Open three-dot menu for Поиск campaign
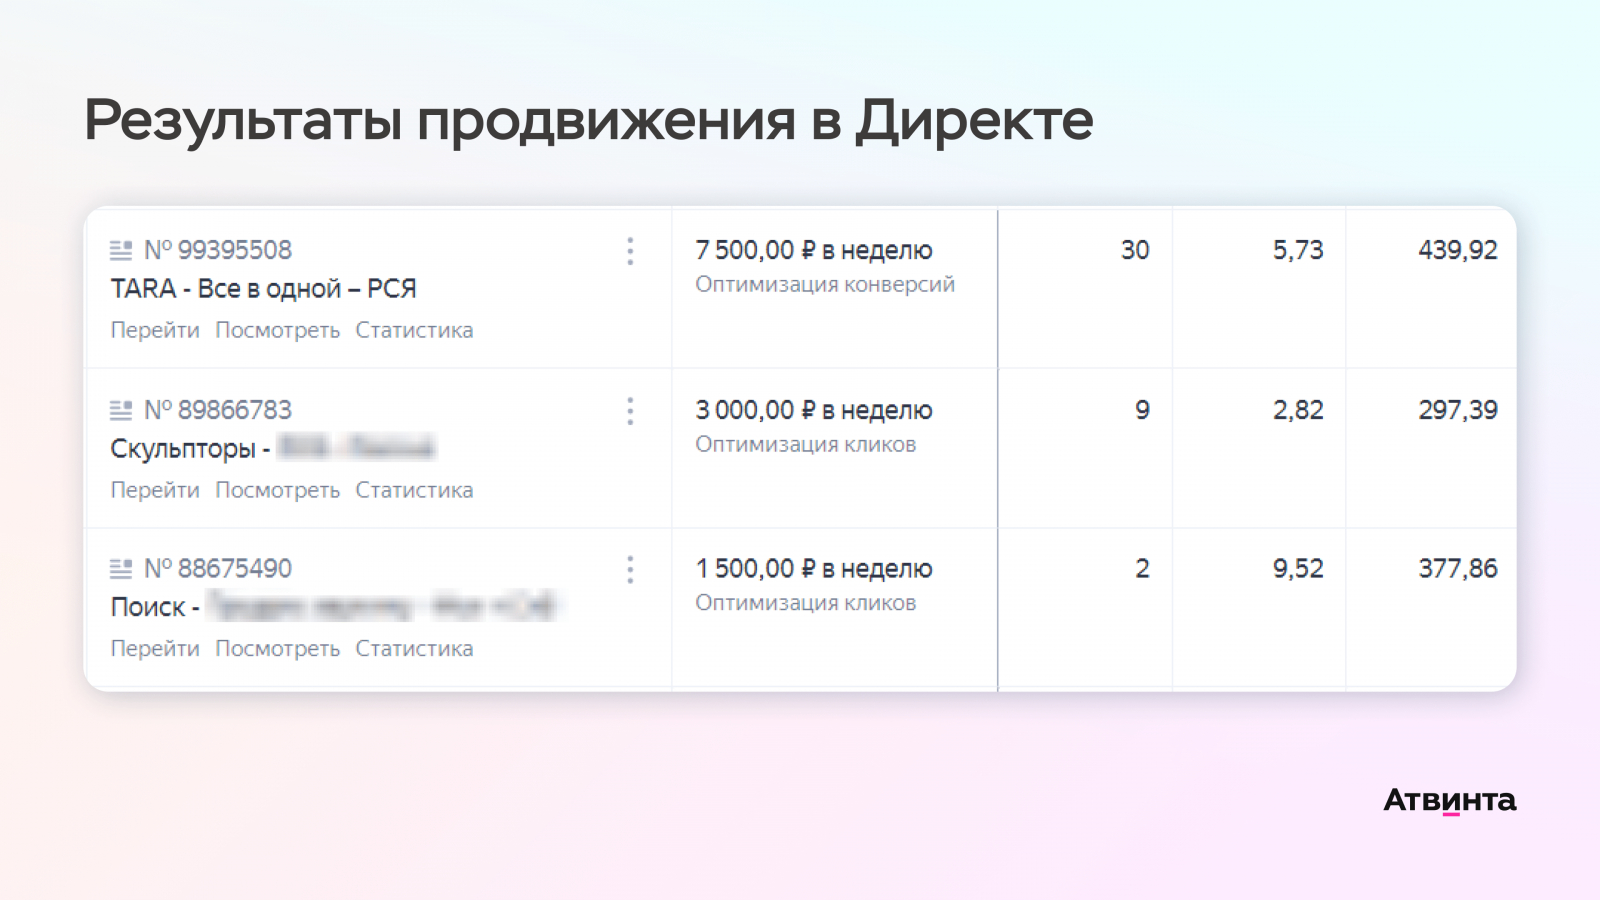 [x=630, y=570]
